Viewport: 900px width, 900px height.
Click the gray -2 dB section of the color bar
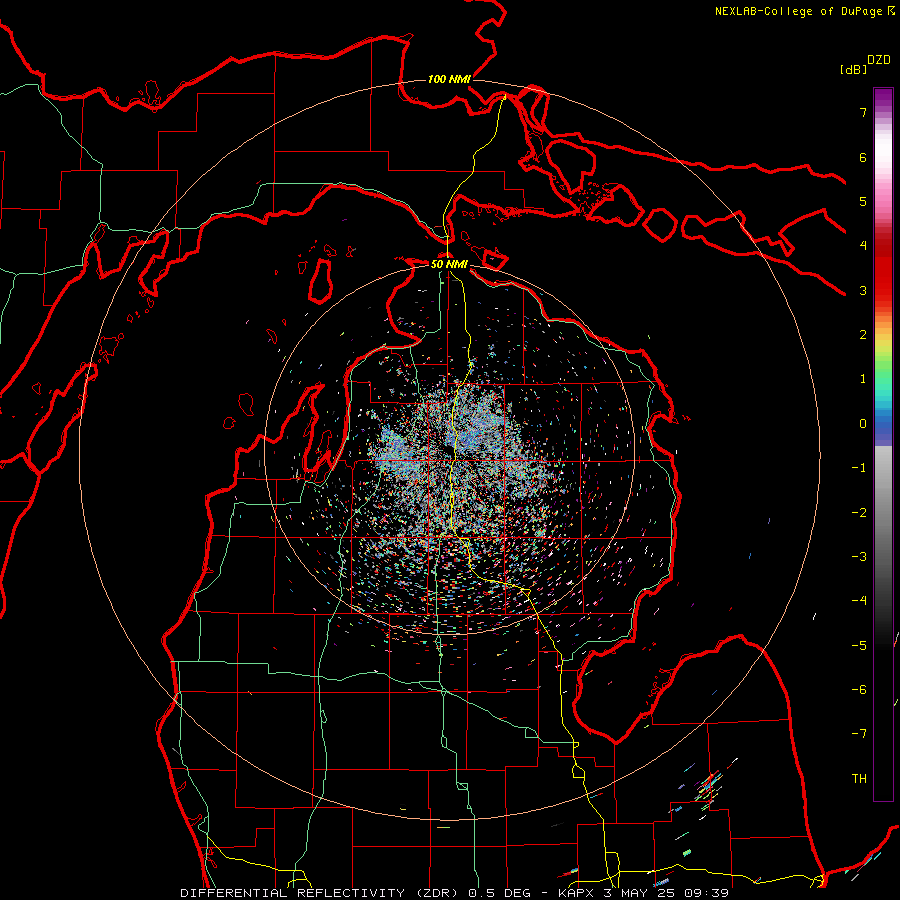click(883, 513)
